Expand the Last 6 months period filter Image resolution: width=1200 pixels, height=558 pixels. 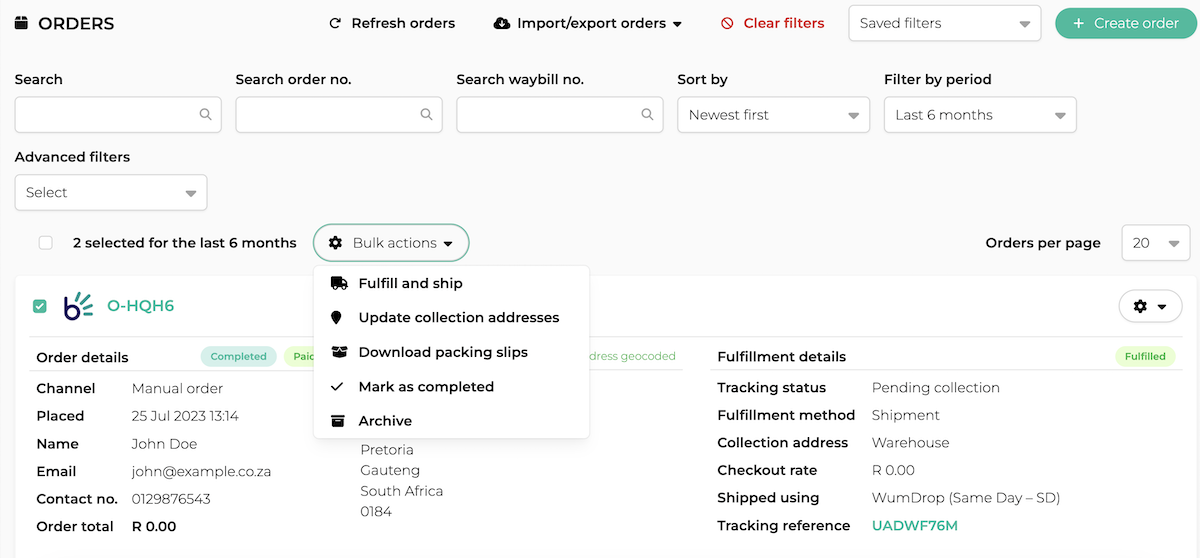980,115
